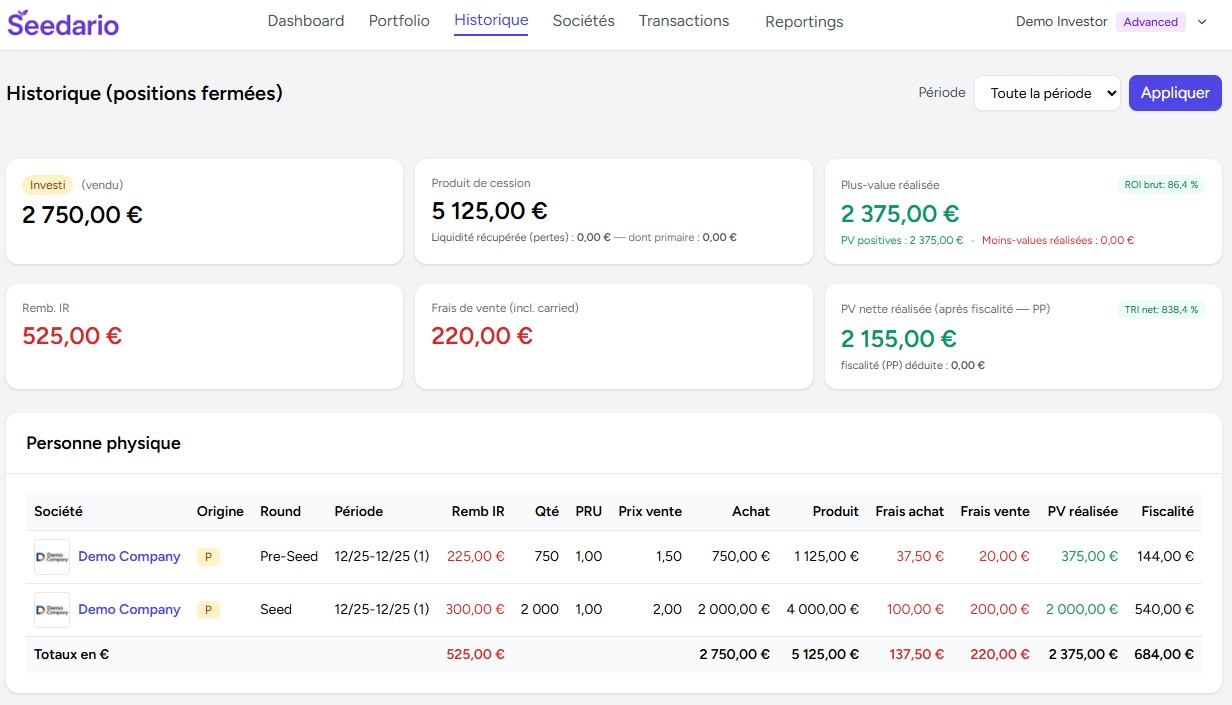This screenshot has width=1232, height=705.
Task: Open the Dashboard tab
Action: tap(306, 21)
